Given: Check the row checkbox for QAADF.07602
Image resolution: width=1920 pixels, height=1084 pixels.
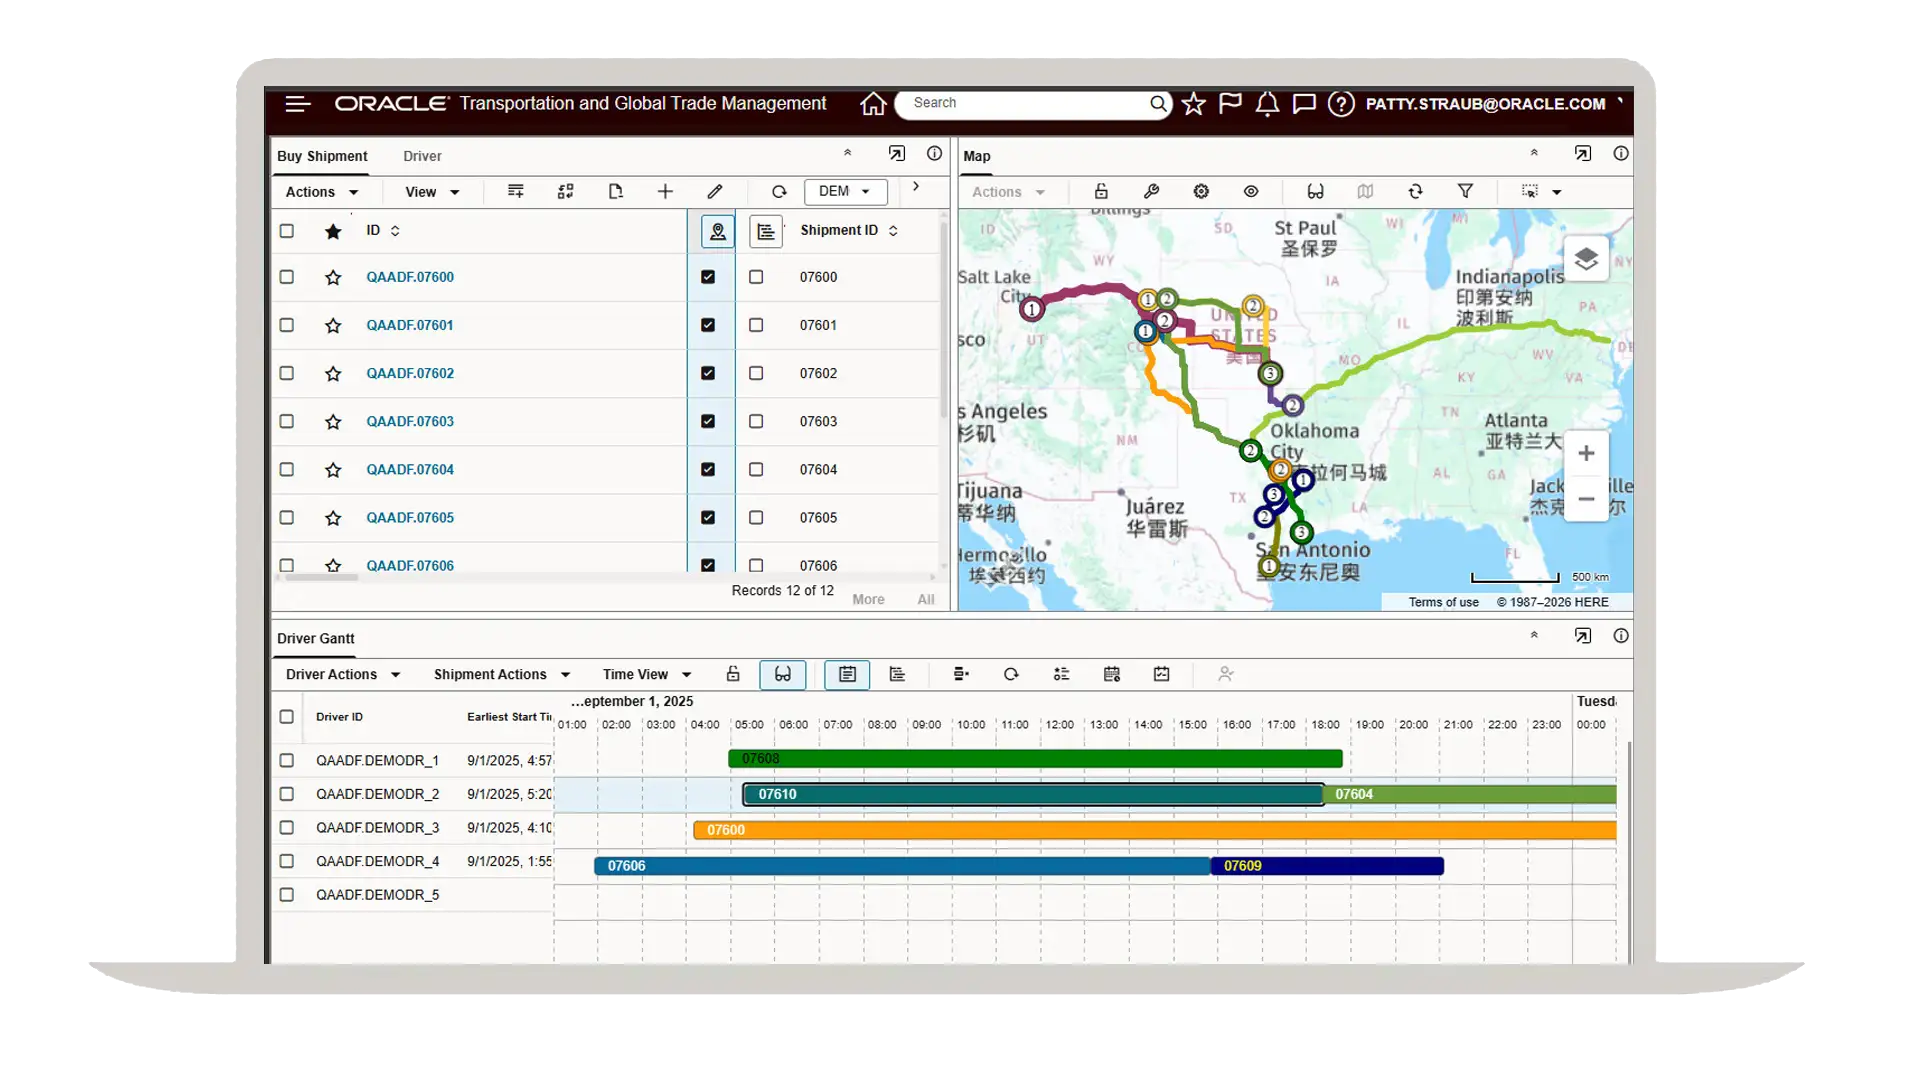Looking at the screenshot, I should 287,373.
